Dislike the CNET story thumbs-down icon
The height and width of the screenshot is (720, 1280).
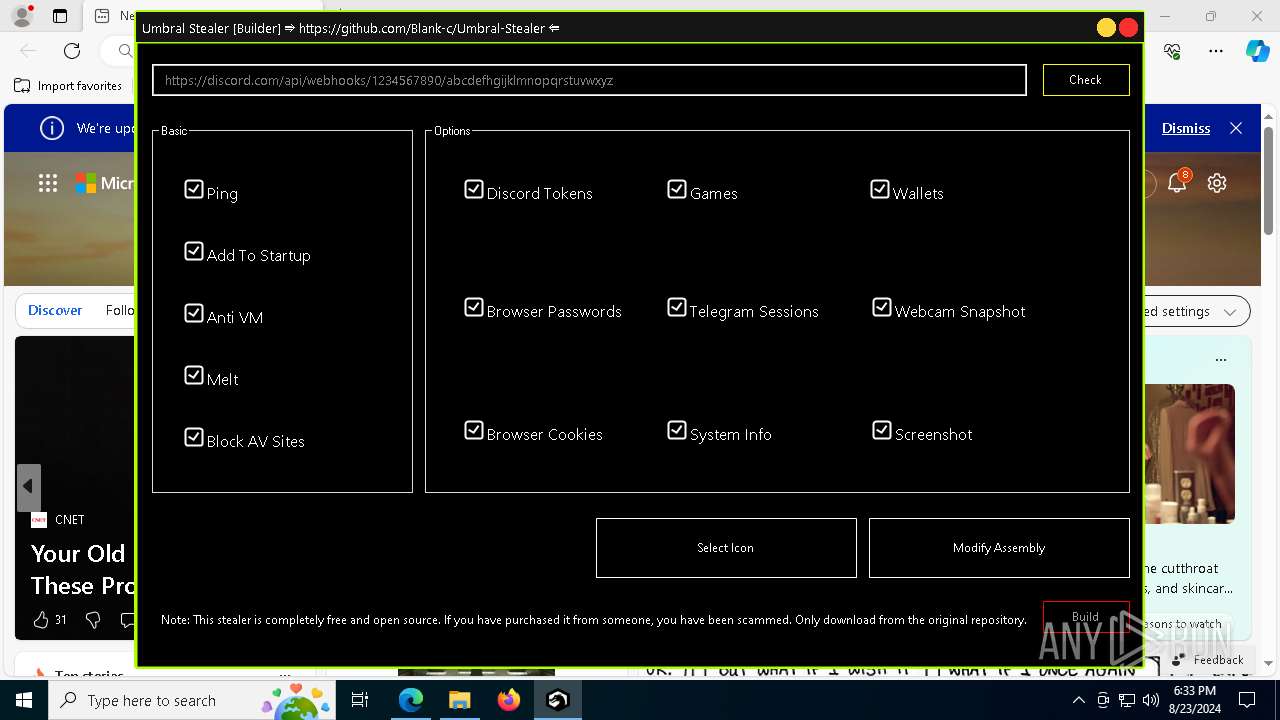(93, 620)
